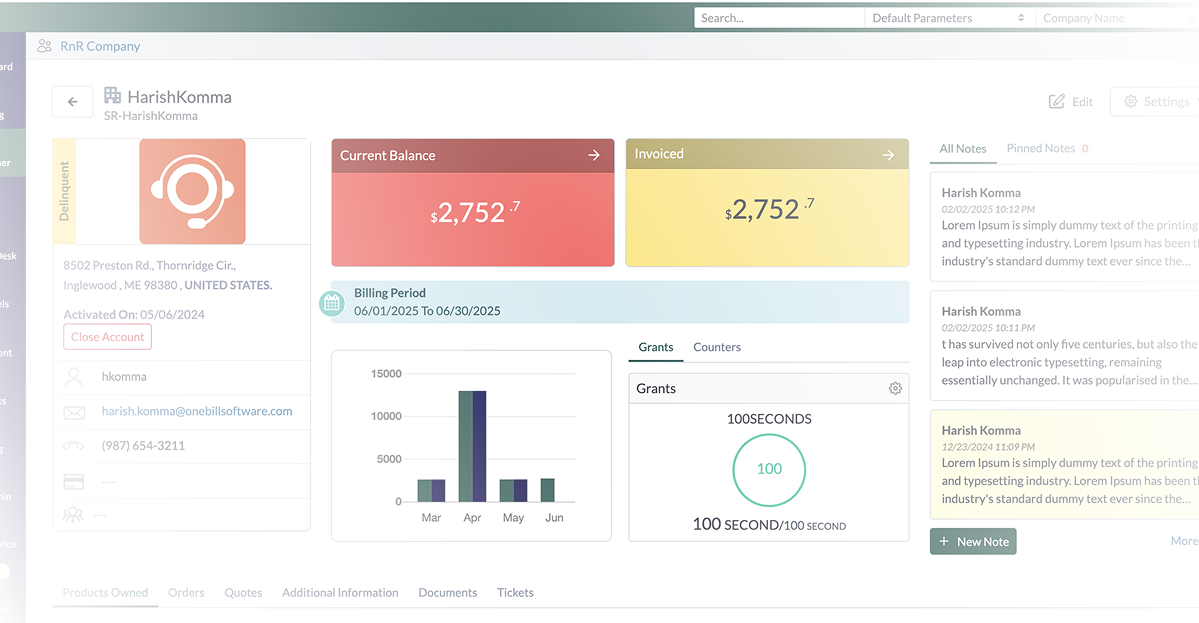Switch to the Counters tab
The height and width of the screenshot is (623, 1199).
point(717,347)
